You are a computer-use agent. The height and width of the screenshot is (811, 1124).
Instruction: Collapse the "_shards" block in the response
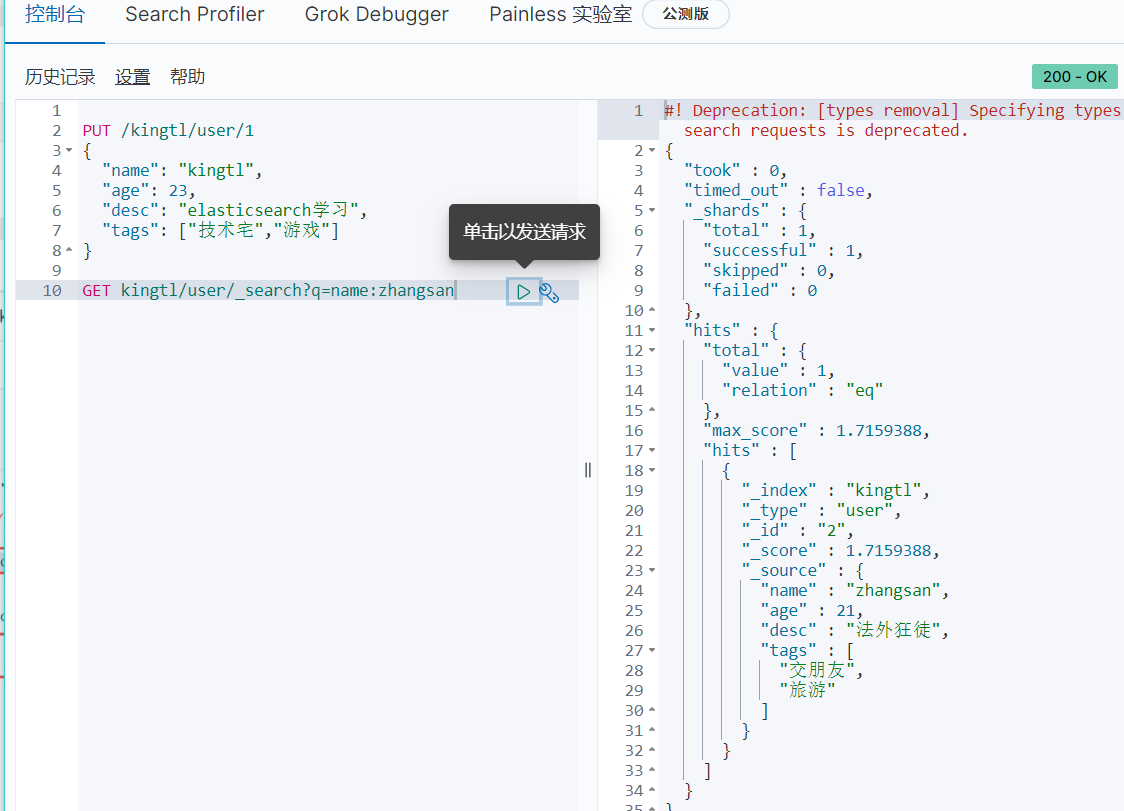[652, 211]
